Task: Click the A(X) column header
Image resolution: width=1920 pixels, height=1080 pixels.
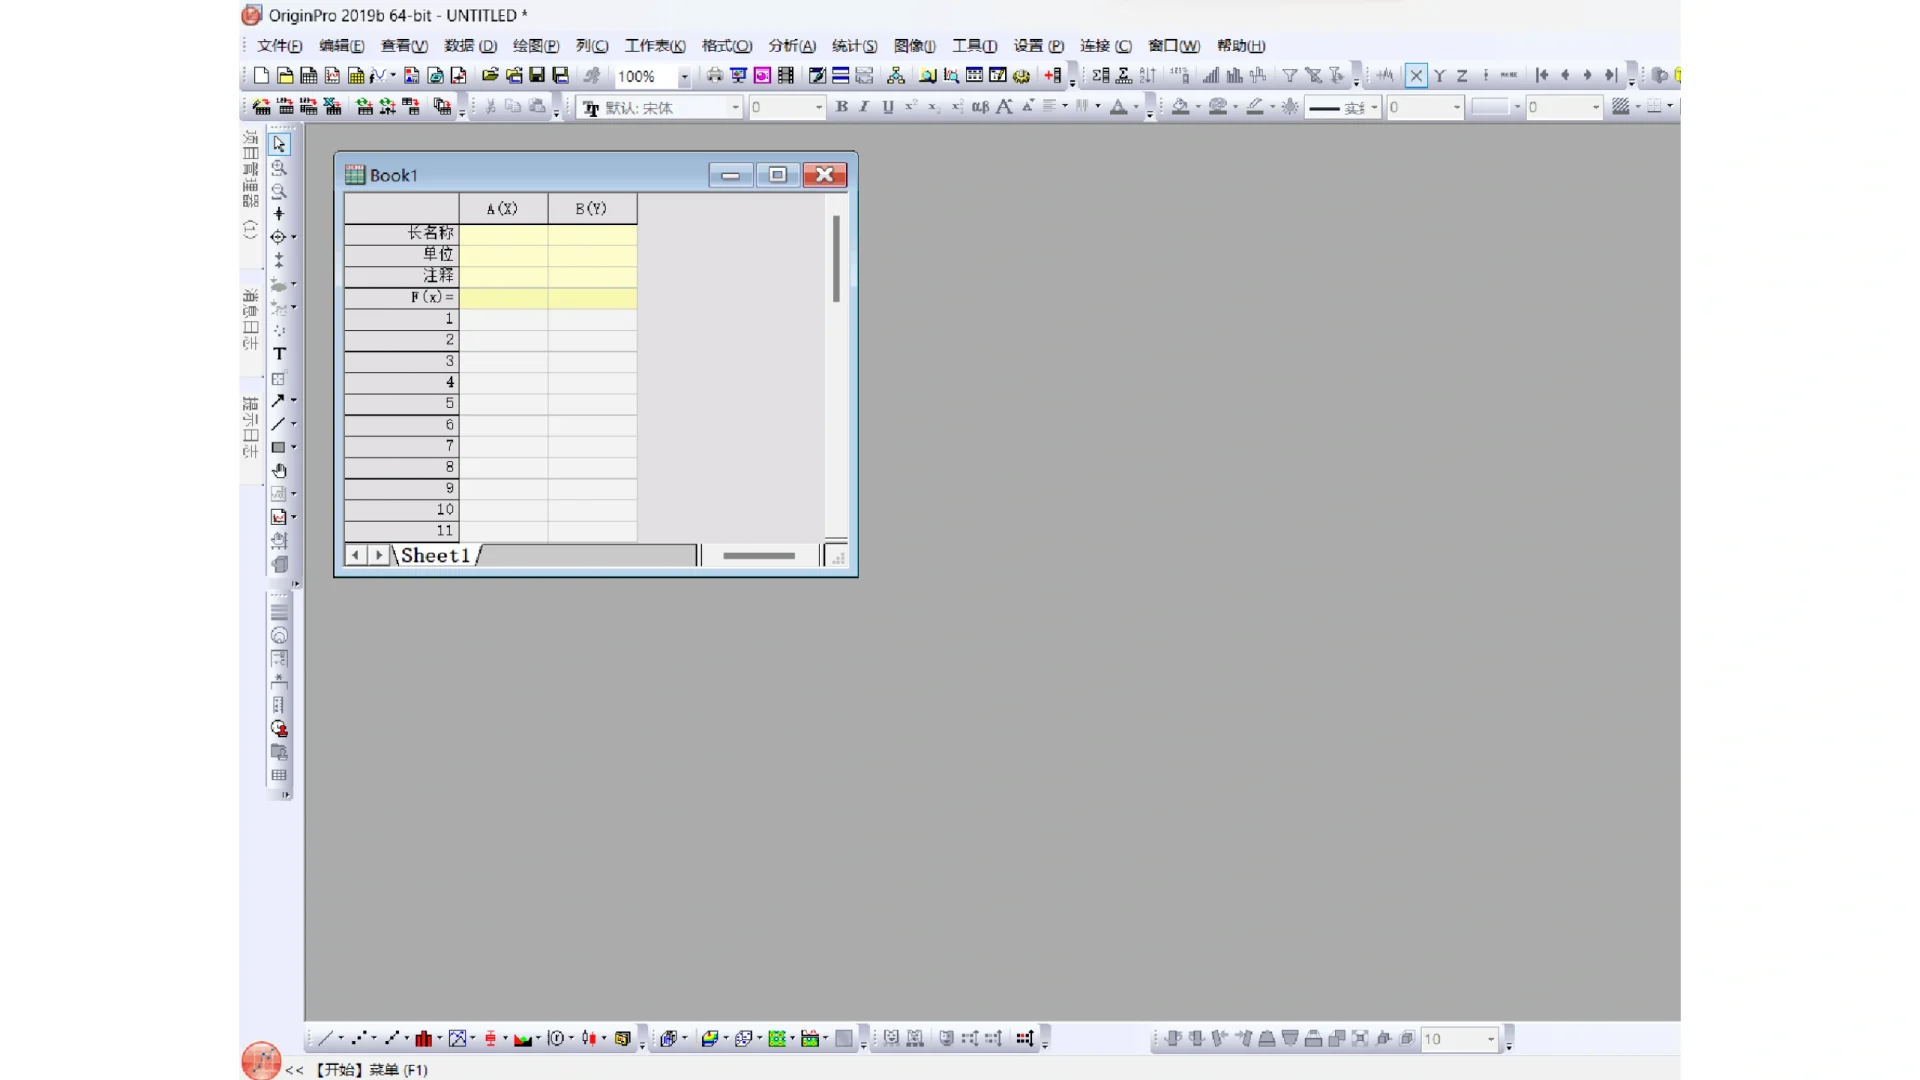Action: 502,209
